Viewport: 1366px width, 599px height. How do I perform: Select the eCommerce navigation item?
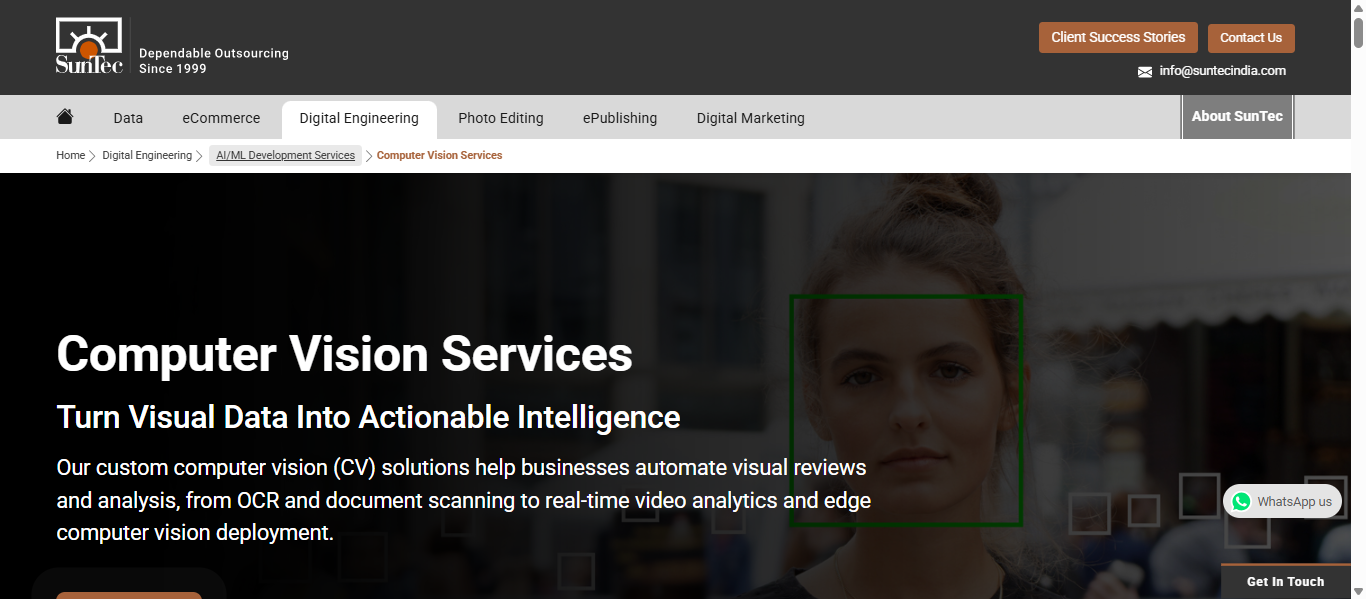[221, 118]
